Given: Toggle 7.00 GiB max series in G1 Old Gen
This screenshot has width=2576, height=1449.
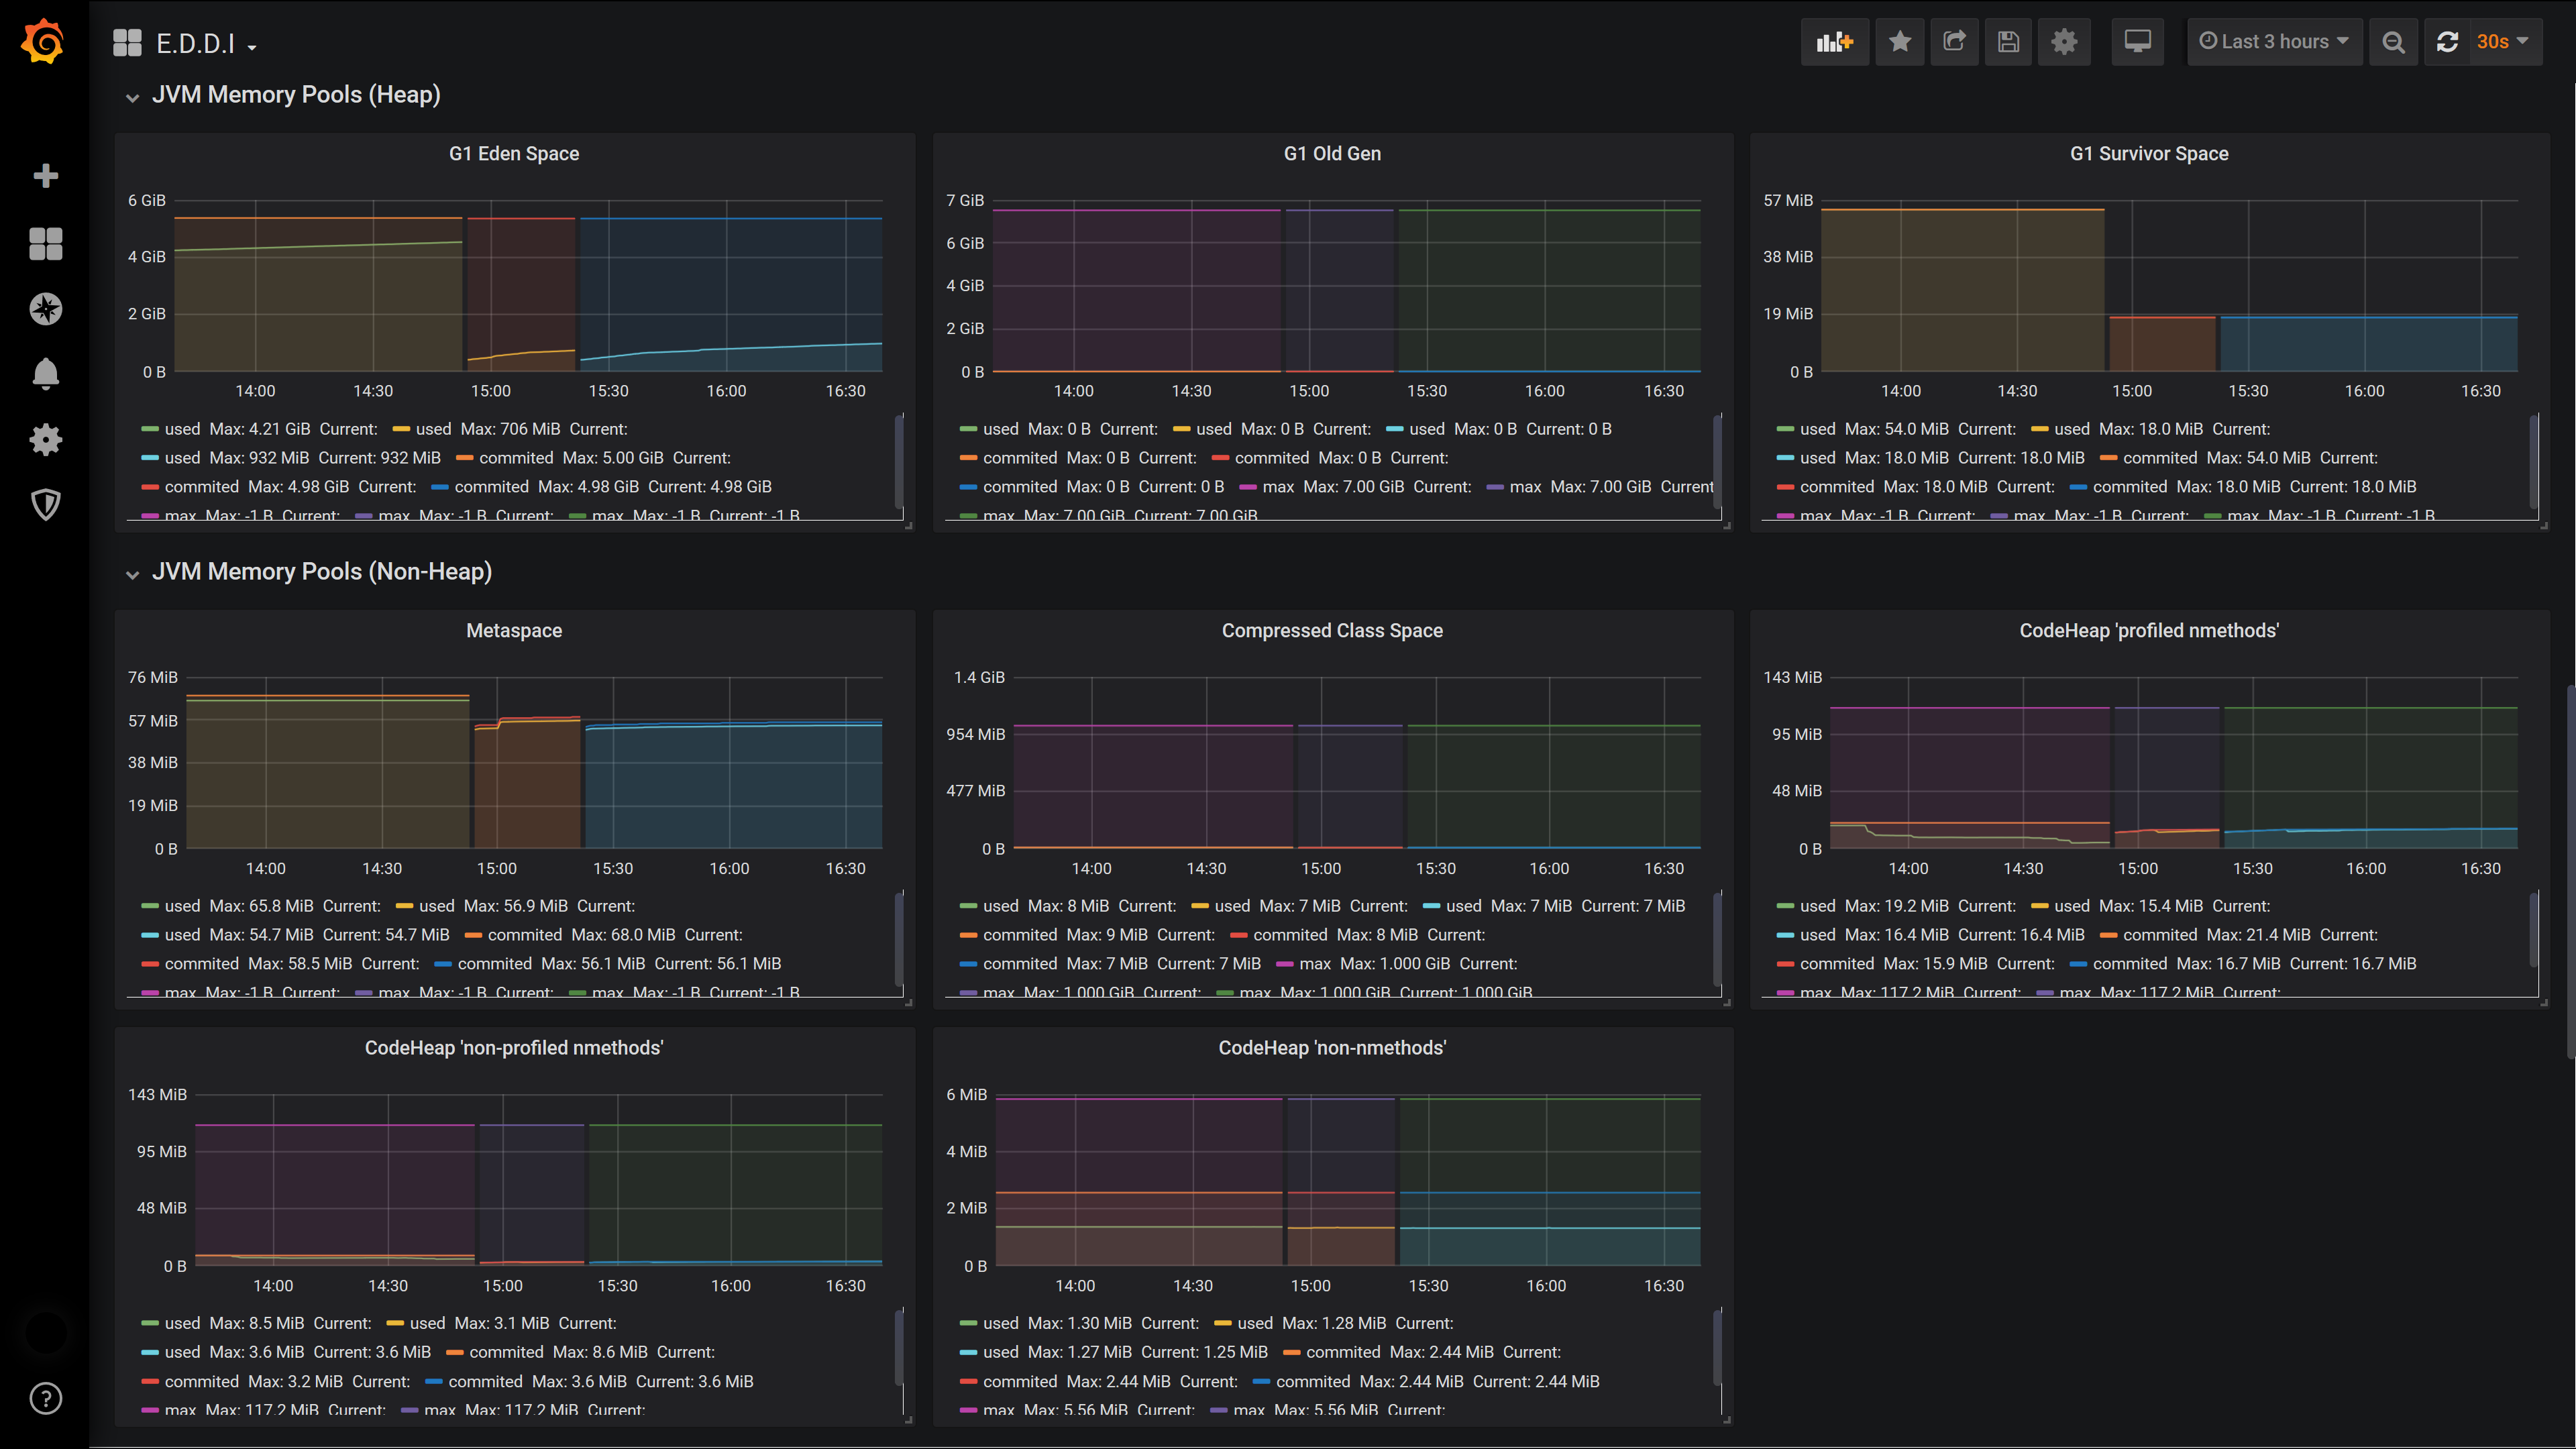Looking at the screenshot, I should click(x=1278, y=487).
